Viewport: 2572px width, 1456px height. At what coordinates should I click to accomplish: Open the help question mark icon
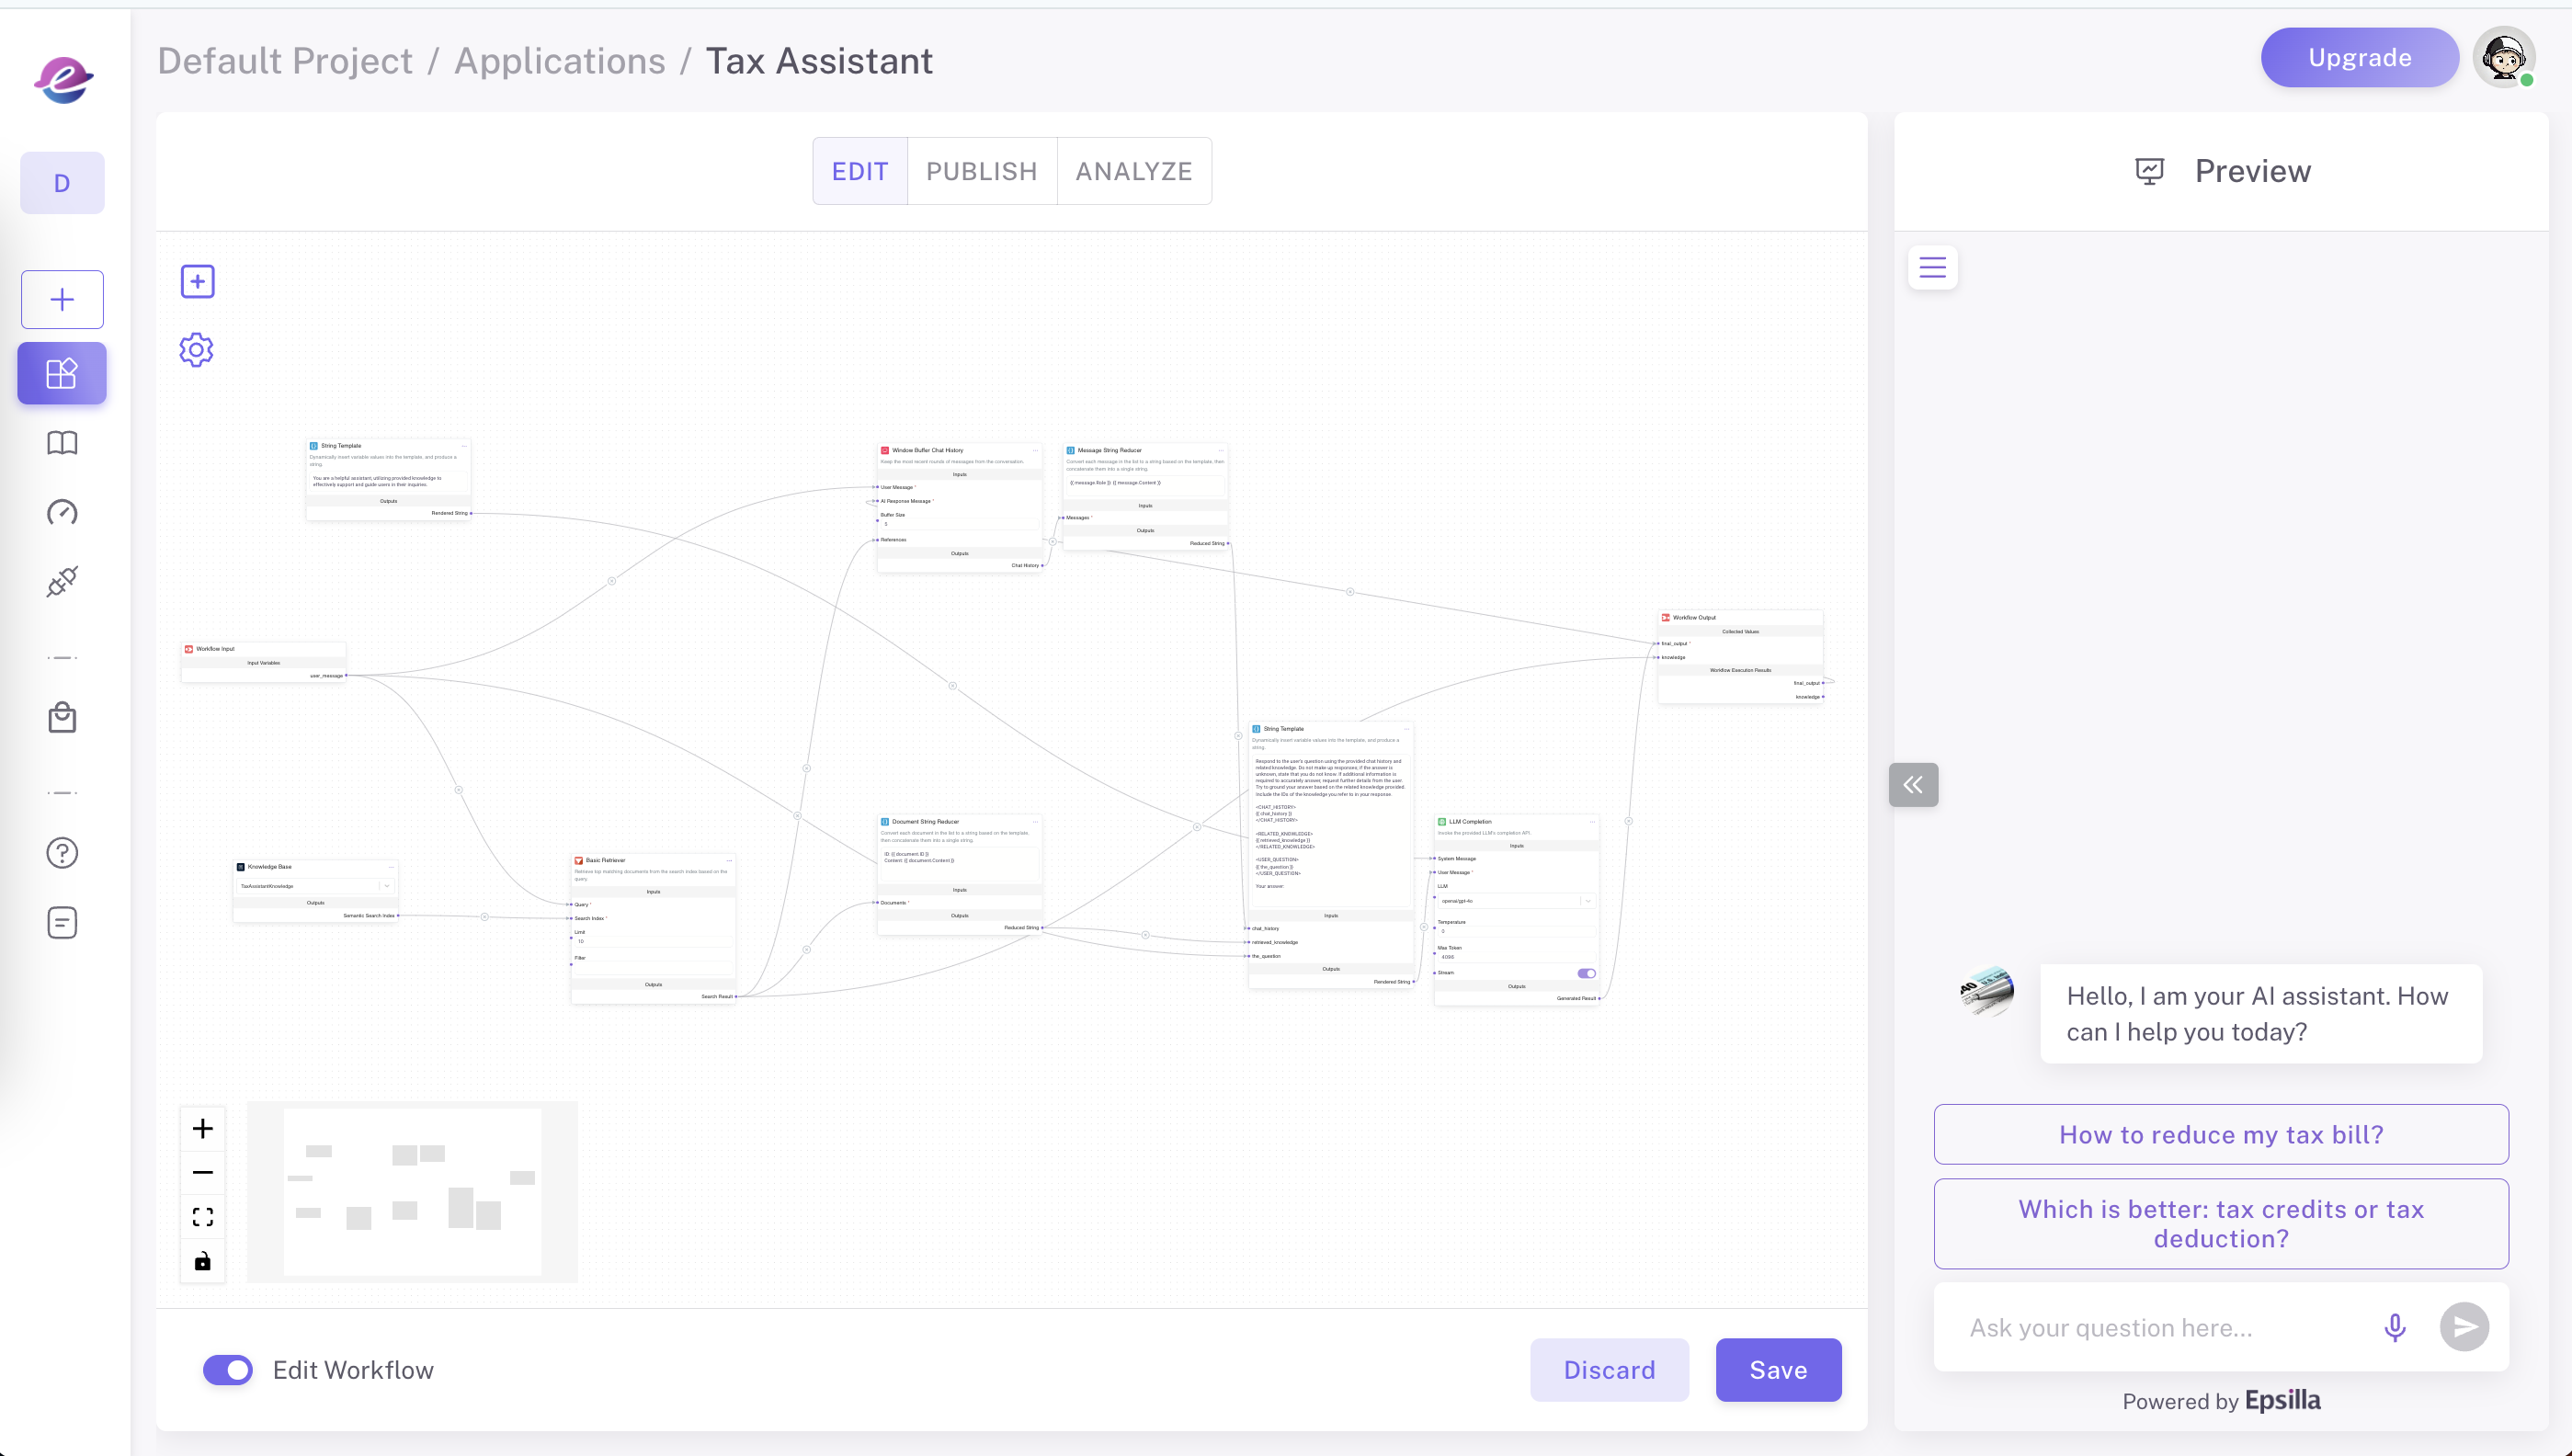click(x=62, y=853)
